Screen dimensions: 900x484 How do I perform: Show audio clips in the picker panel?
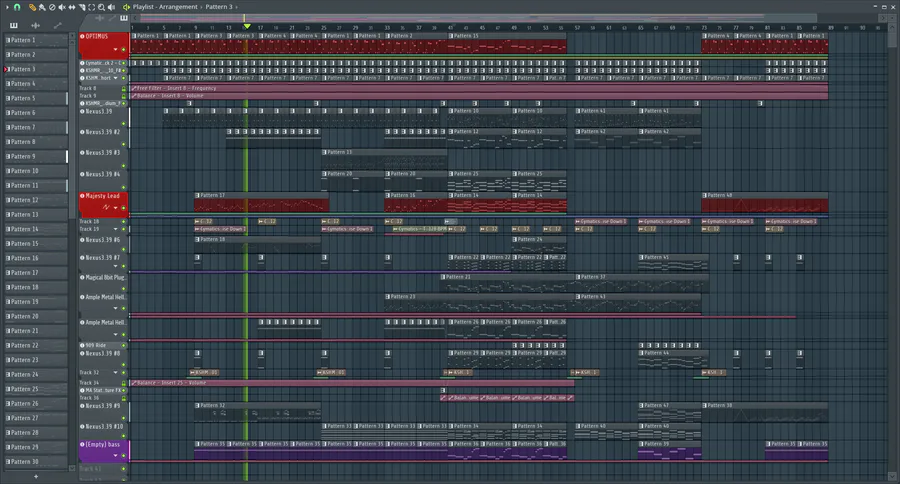pyautogui.click(x=36, y=25)
